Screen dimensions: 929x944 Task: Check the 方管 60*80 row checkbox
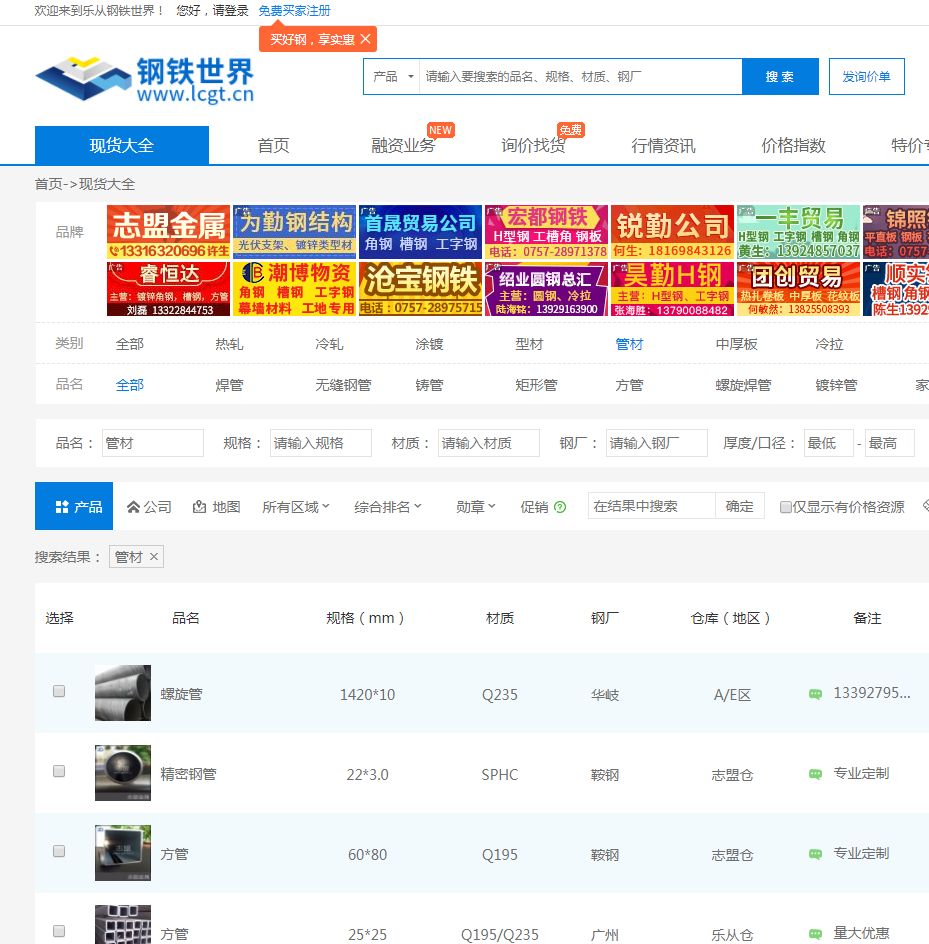coord(59,851)
